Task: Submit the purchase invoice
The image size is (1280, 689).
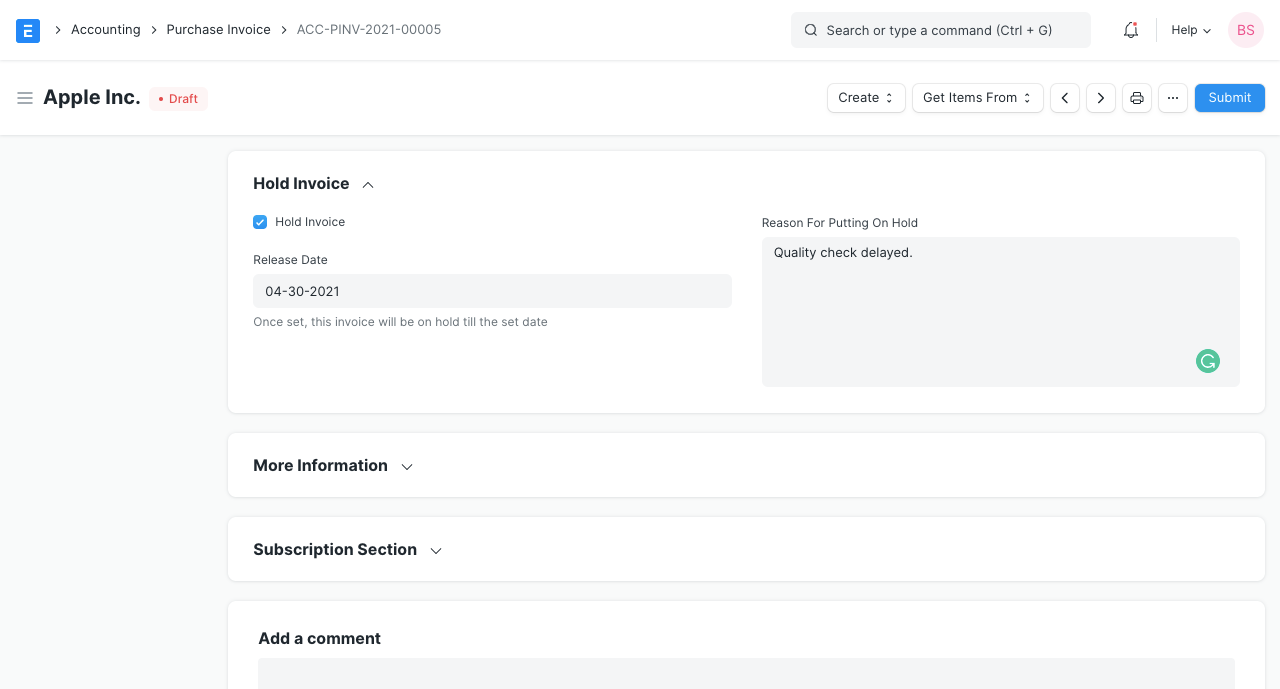Action: 1229,98
